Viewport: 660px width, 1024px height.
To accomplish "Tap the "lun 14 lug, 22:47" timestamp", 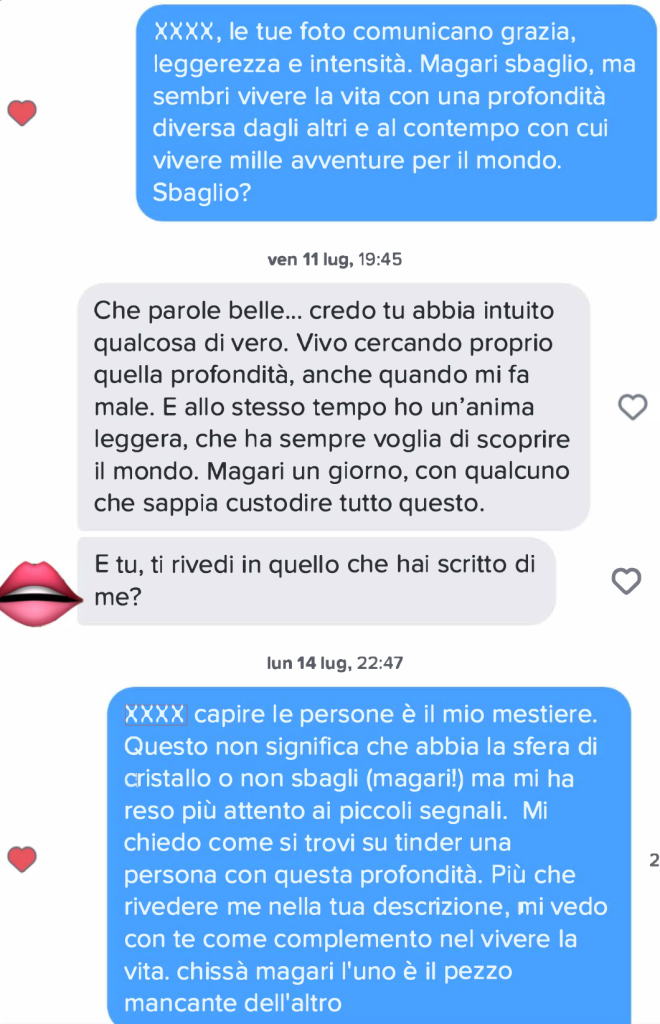I will tap(334, 663).
